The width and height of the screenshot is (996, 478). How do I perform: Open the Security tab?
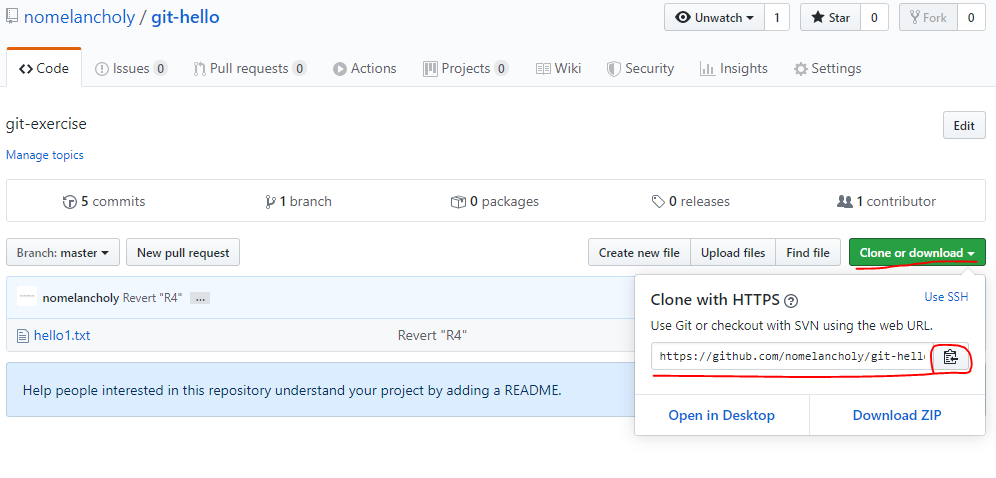click(640, 69)
